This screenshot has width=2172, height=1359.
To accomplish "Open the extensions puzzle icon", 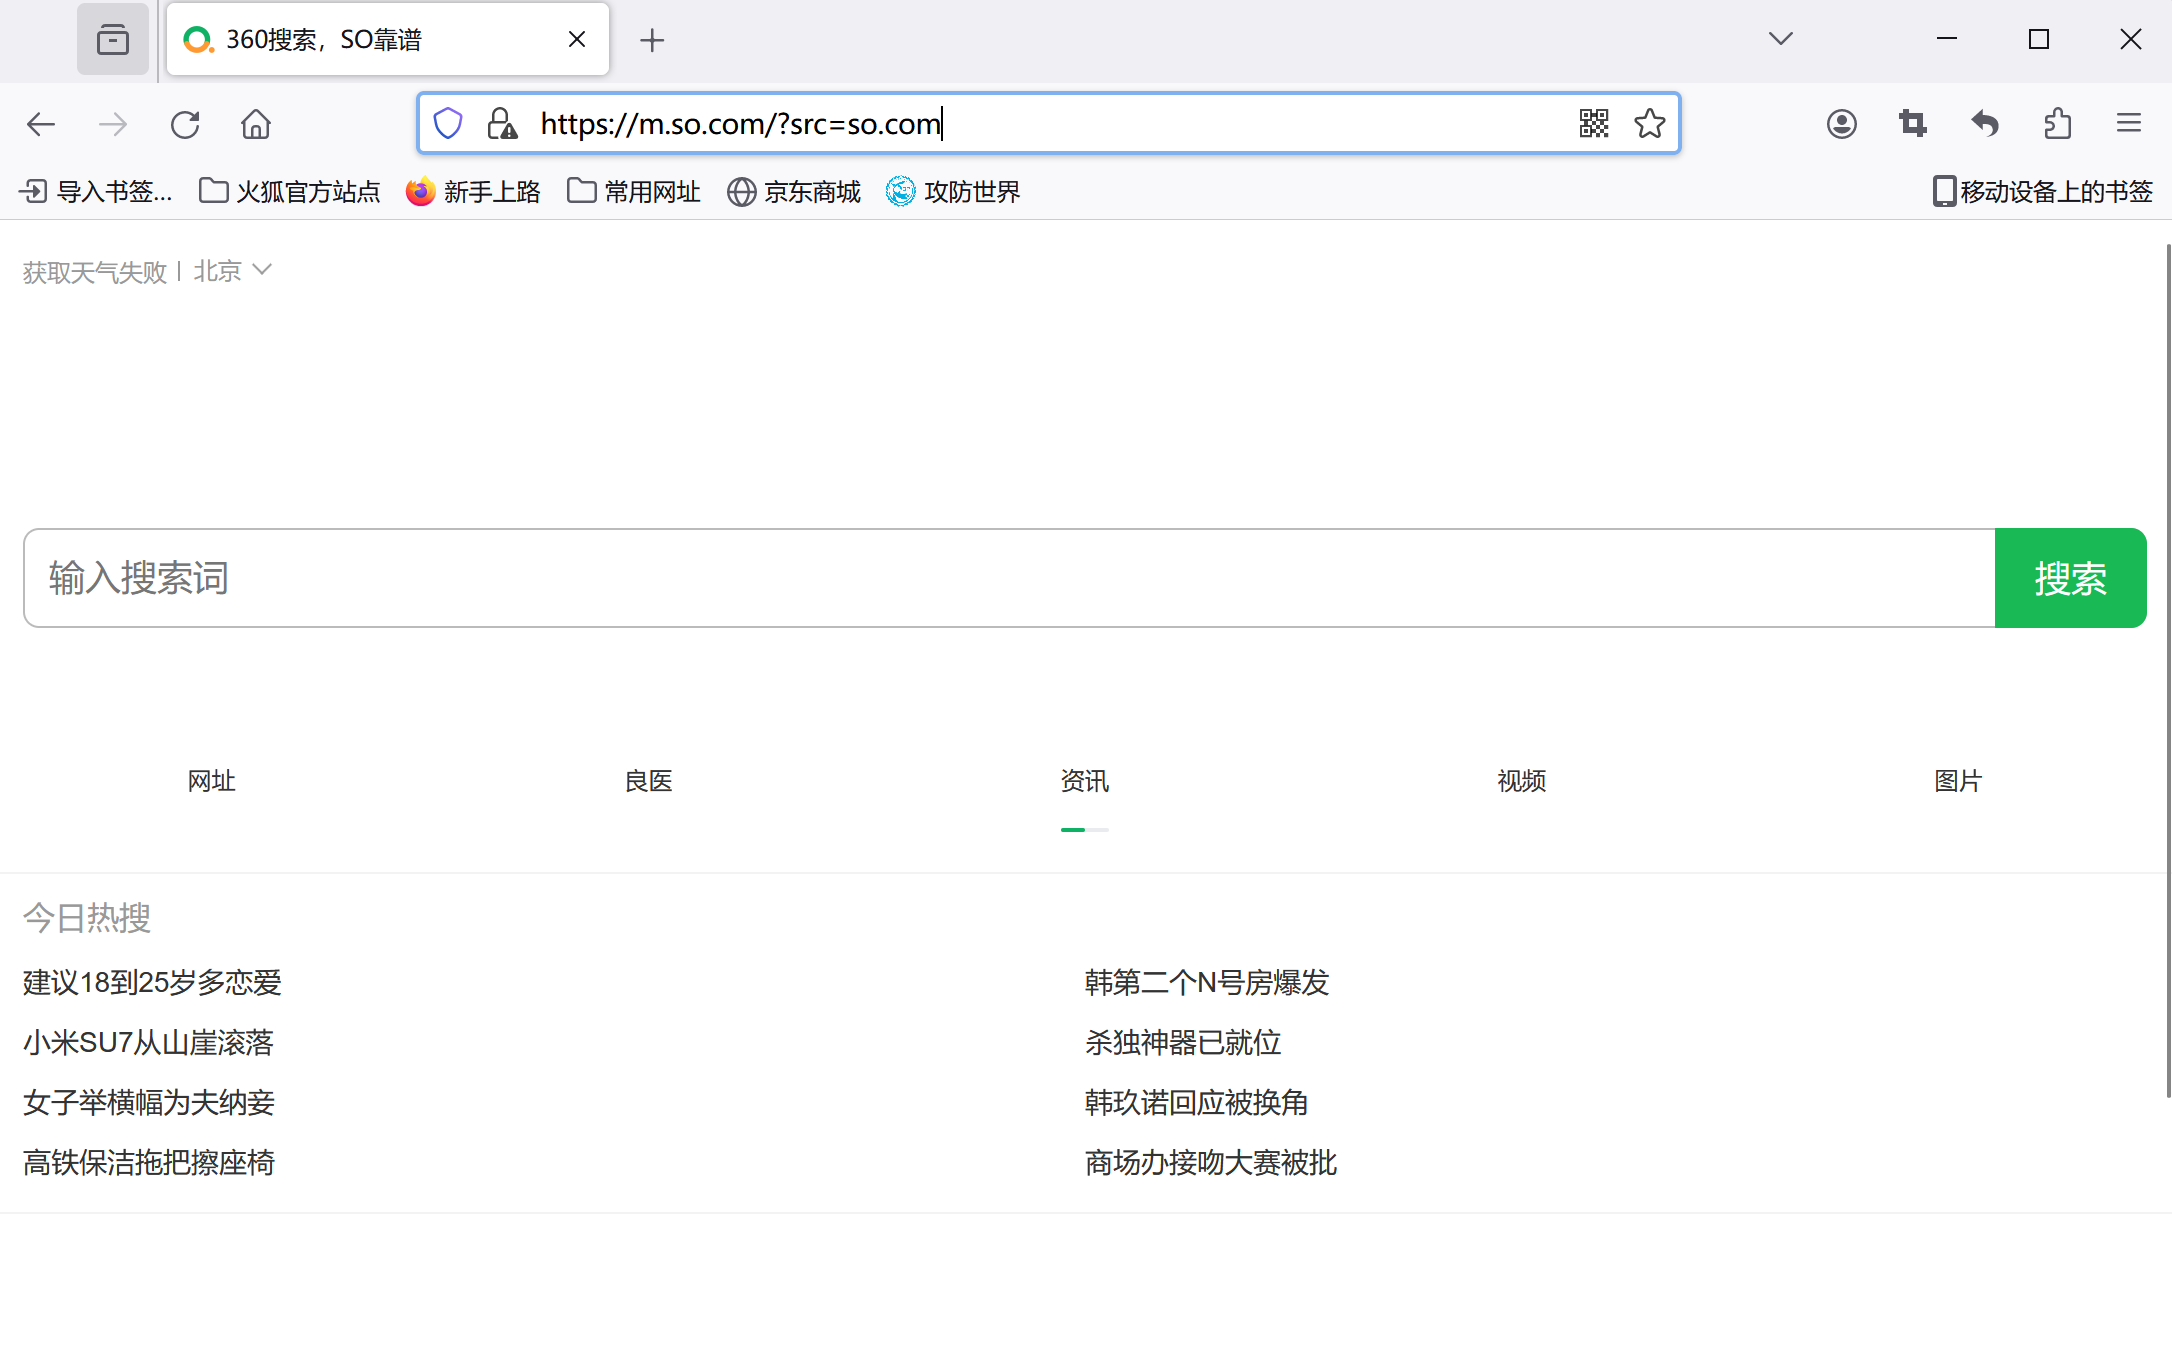I will (x=2057, y=124).
